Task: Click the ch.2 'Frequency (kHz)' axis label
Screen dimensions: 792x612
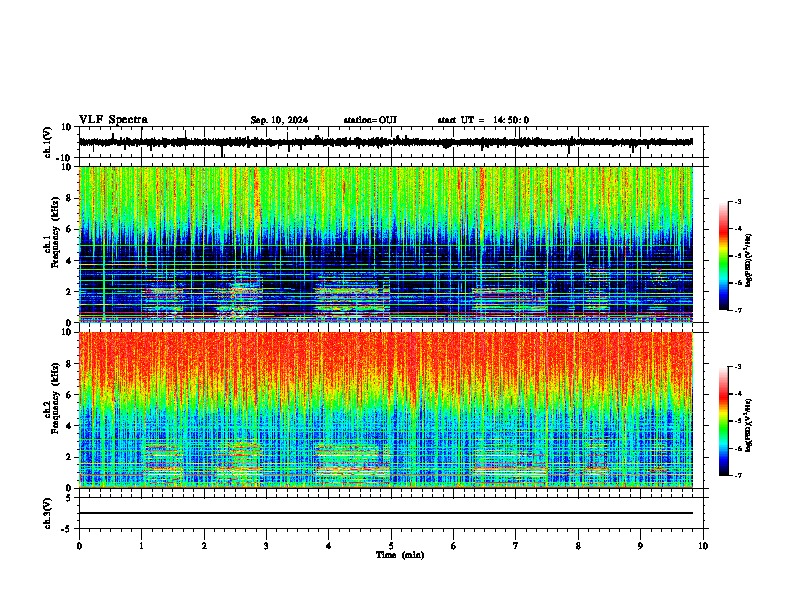Action: tap(55, 398)
